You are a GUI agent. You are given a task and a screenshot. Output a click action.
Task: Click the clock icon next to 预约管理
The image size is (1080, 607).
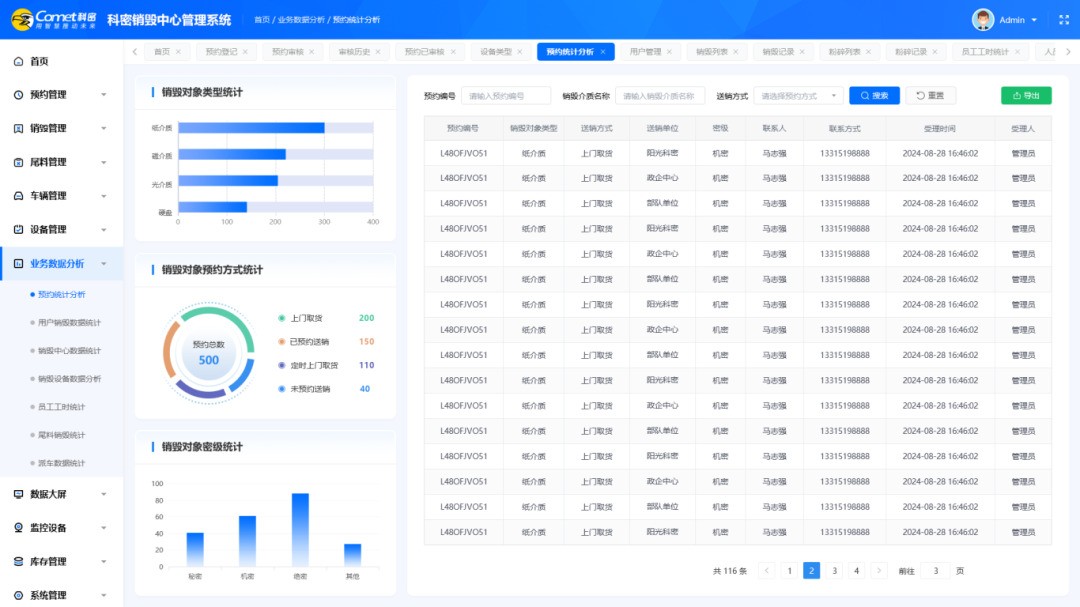pyautogui.click(x=19, y=95)
